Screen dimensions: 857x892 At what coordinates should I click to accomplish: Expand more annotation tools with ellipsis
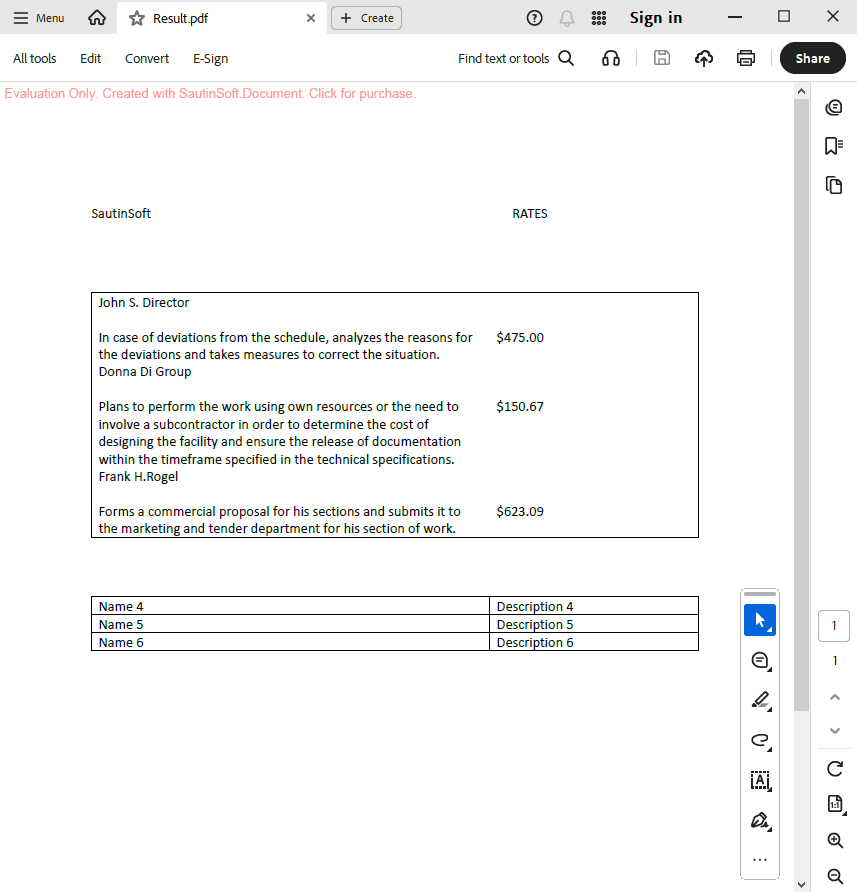click(760, 858)
